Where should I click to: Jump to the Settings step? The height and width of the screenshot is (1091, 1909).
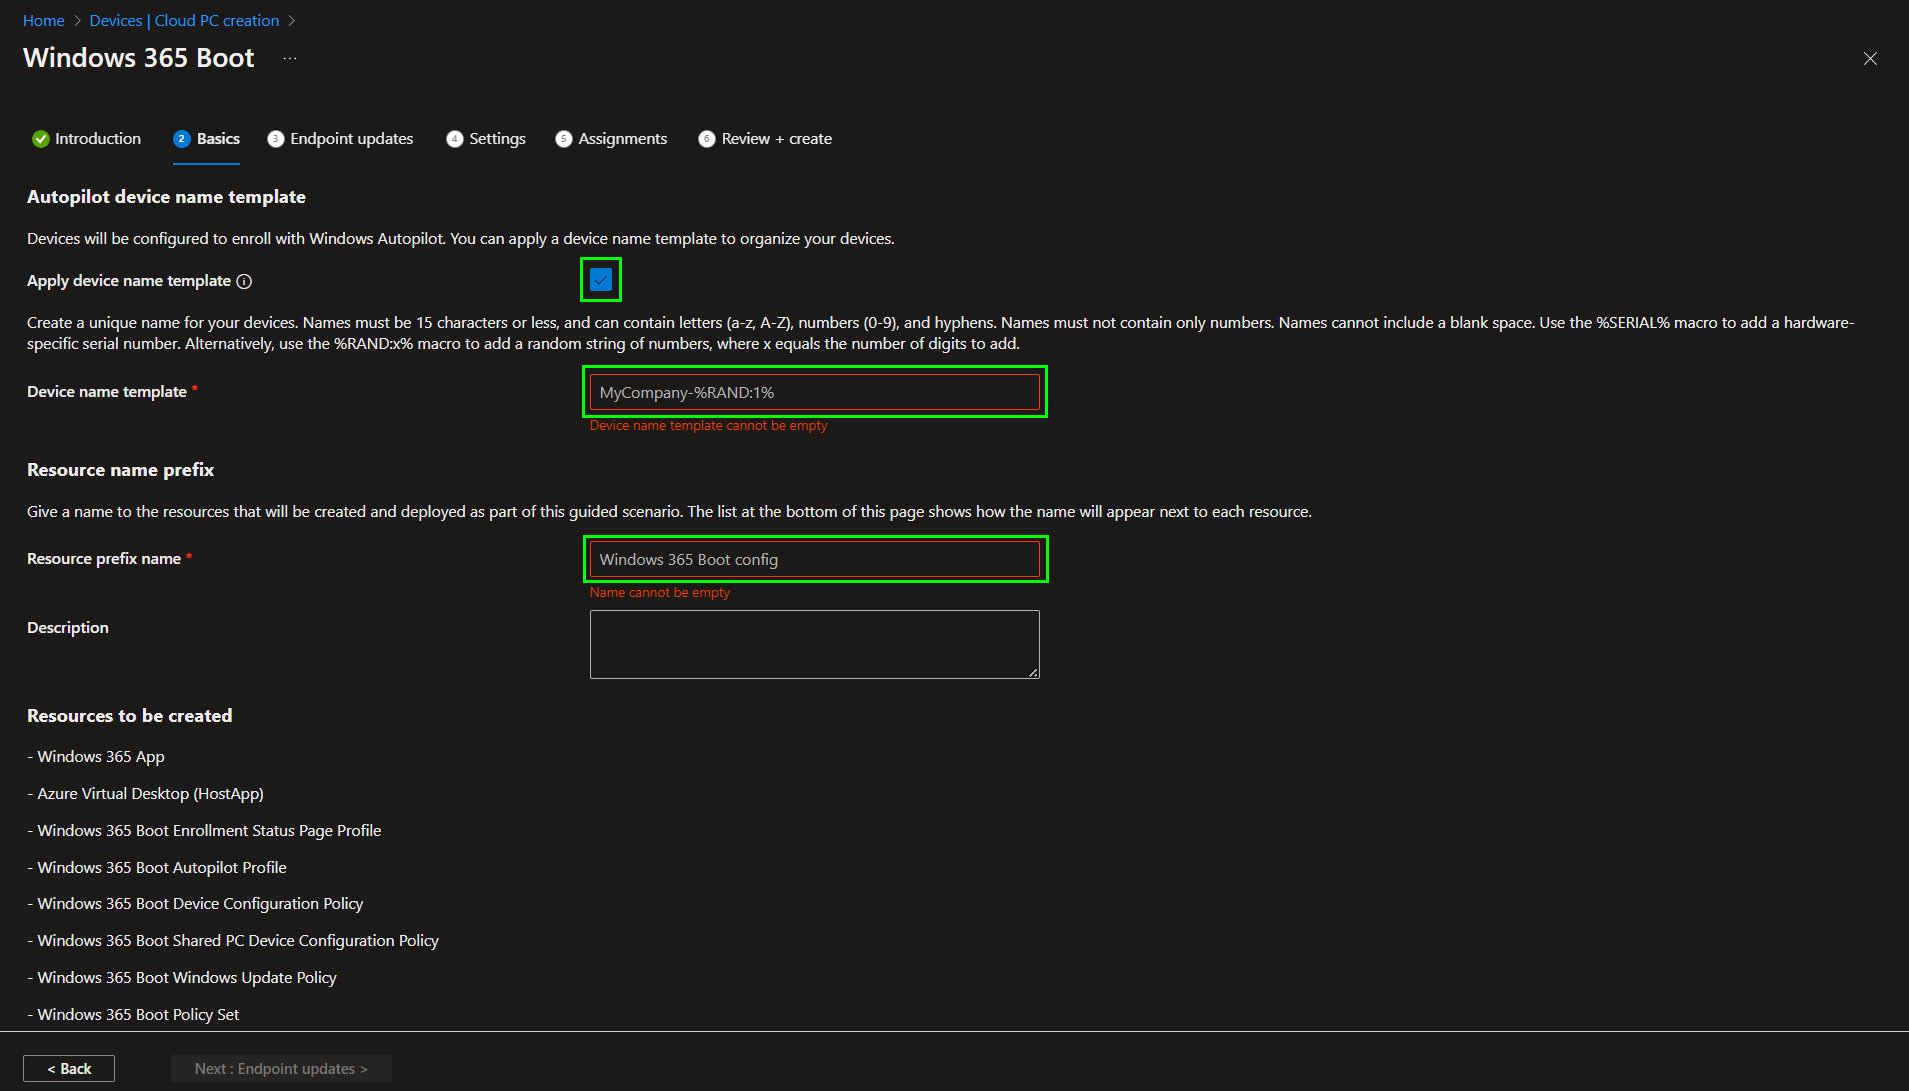486,139
